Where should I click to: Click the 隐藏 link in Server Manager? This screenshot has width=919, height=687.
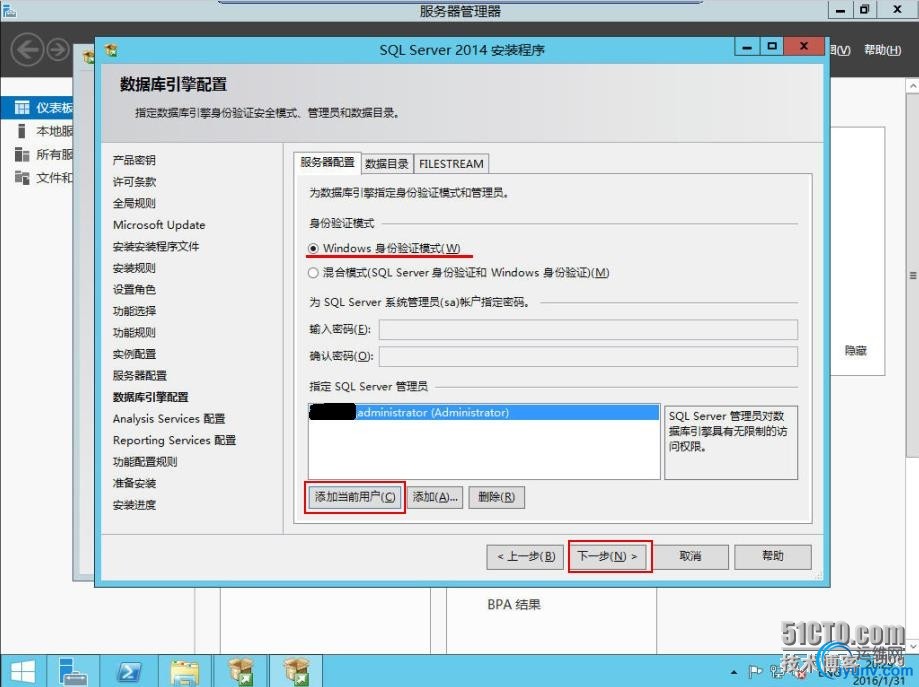point(856,351)
